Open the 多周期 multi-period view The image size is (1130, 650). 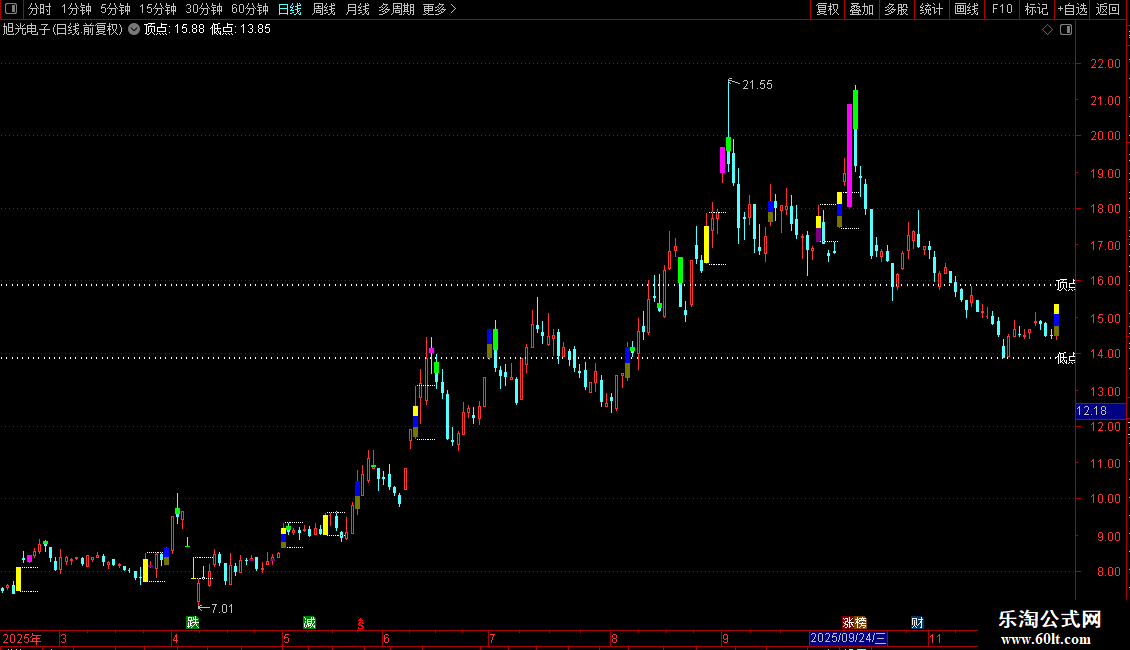point(396,9)
